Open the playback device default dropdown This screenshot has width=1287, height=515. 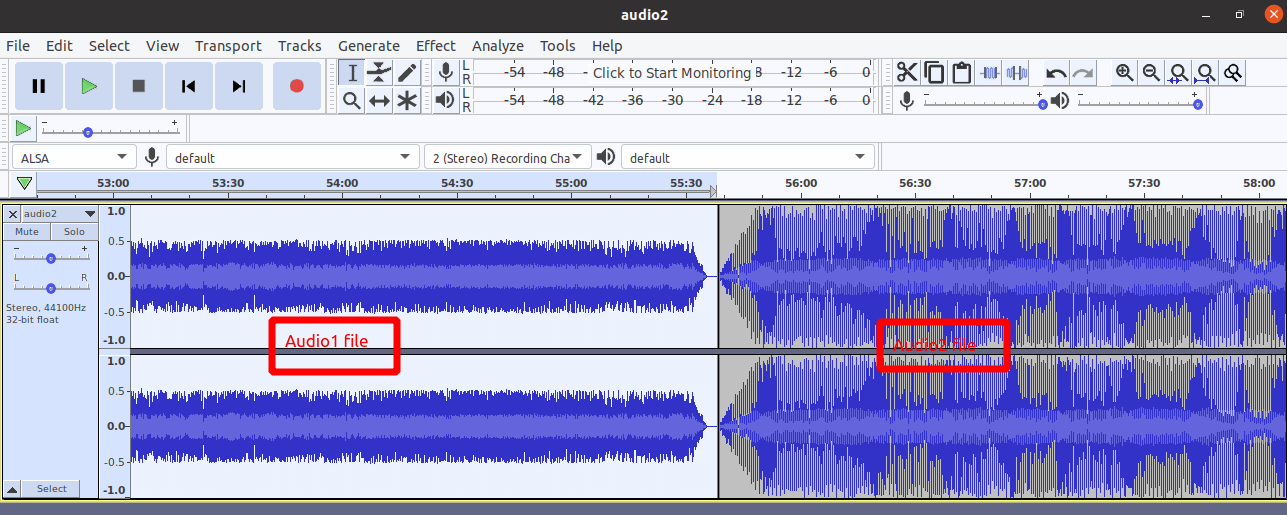(747, 157)
